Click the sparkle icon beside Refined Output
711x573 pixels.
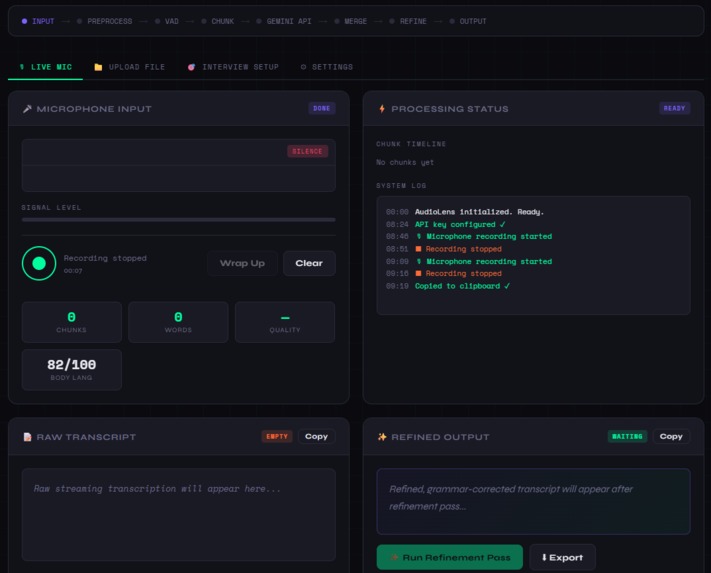point(382,437)
